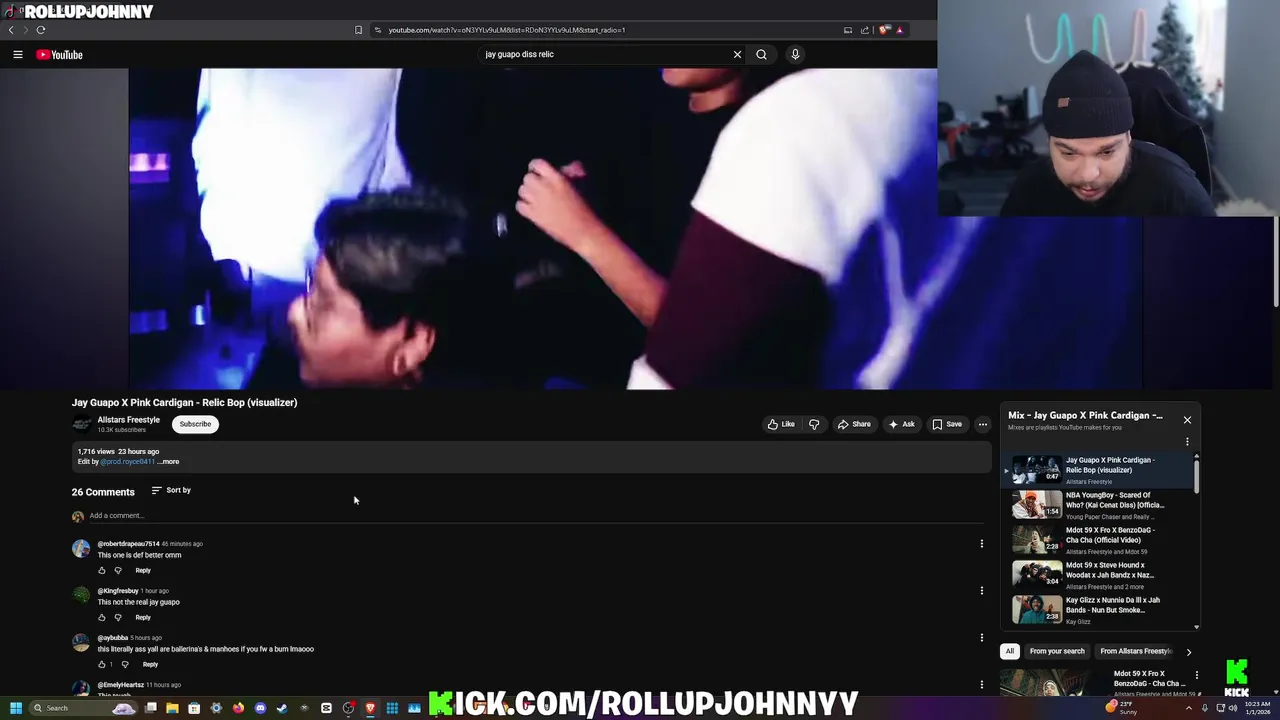This screenshot has width=1280, height=720.
Task: Start voice search with microphone icon
Action: point(795,55)
